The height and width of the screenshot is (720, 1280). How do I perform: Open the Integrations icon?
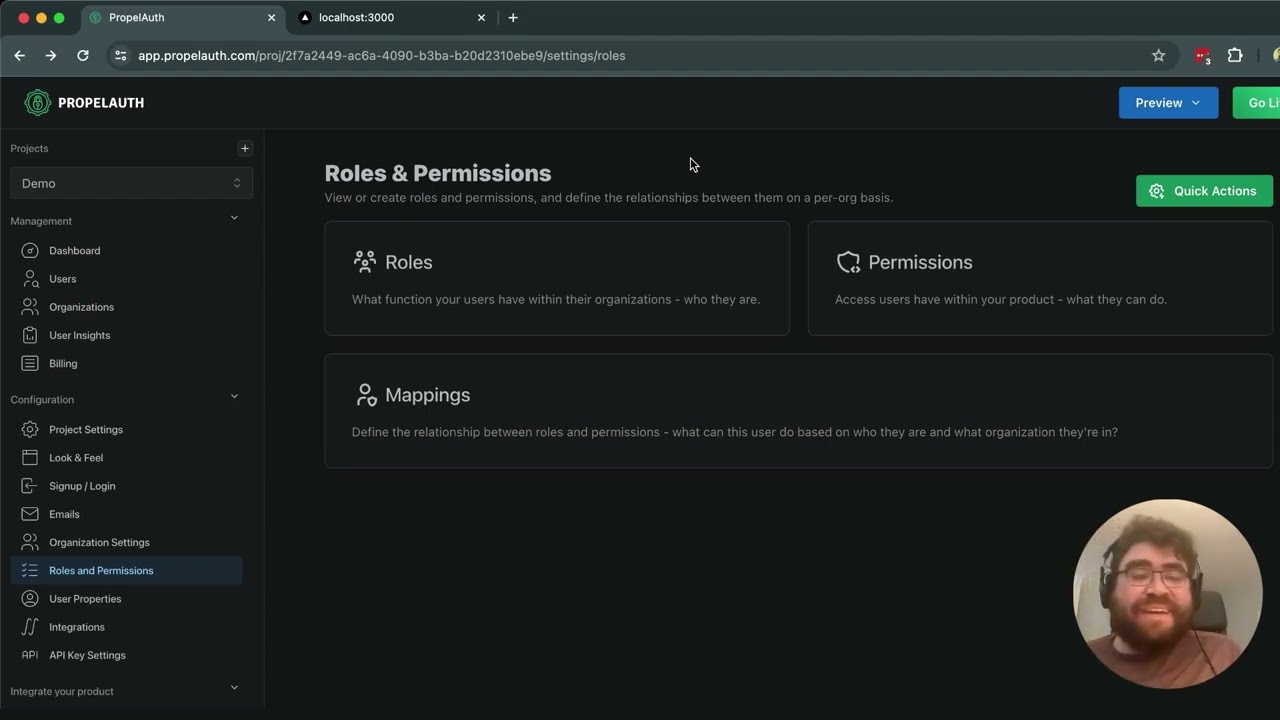30,627
